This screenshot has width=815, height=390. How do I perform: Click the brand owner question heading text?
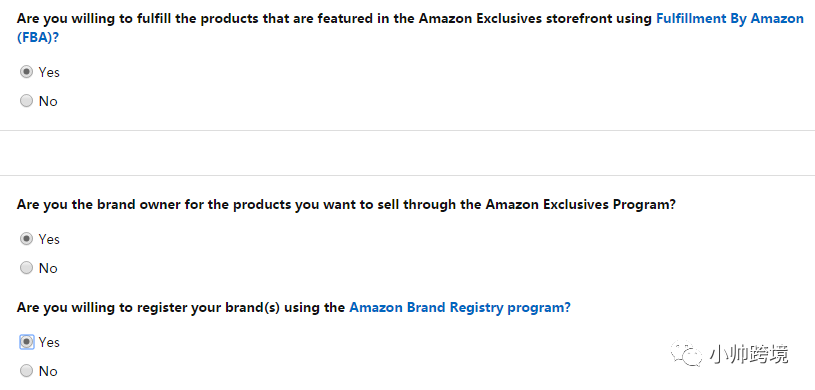click(x=346, y=204)
